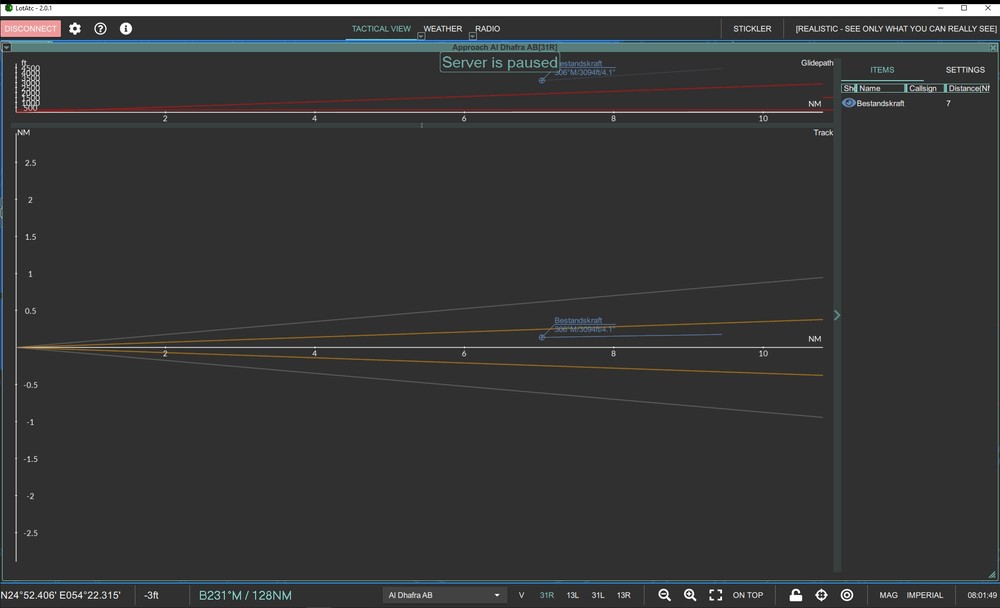Open the ITEMS tab
Image resolution: width=1000 pixels, height=608 pixels.
[882, 70]
